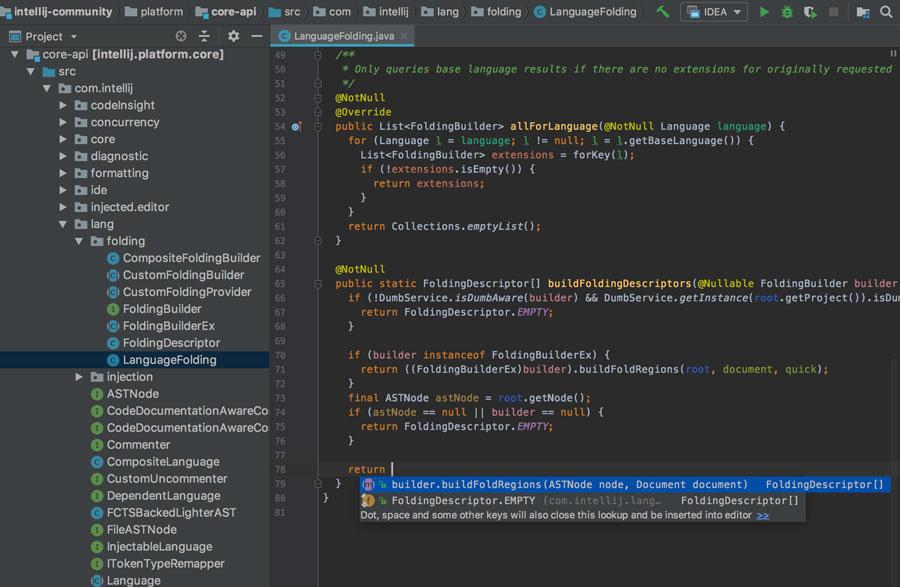Open CustomFoldingProvider in project tree

click(x=180, y=292)
